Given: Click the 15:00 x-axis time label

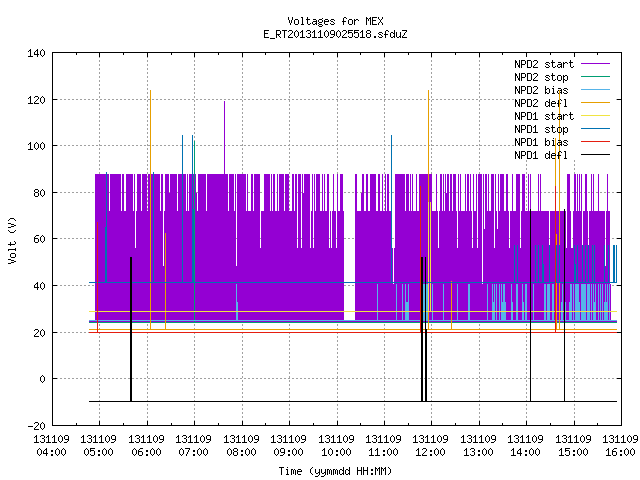Looking at the screenshot, I should pos(573,452).
